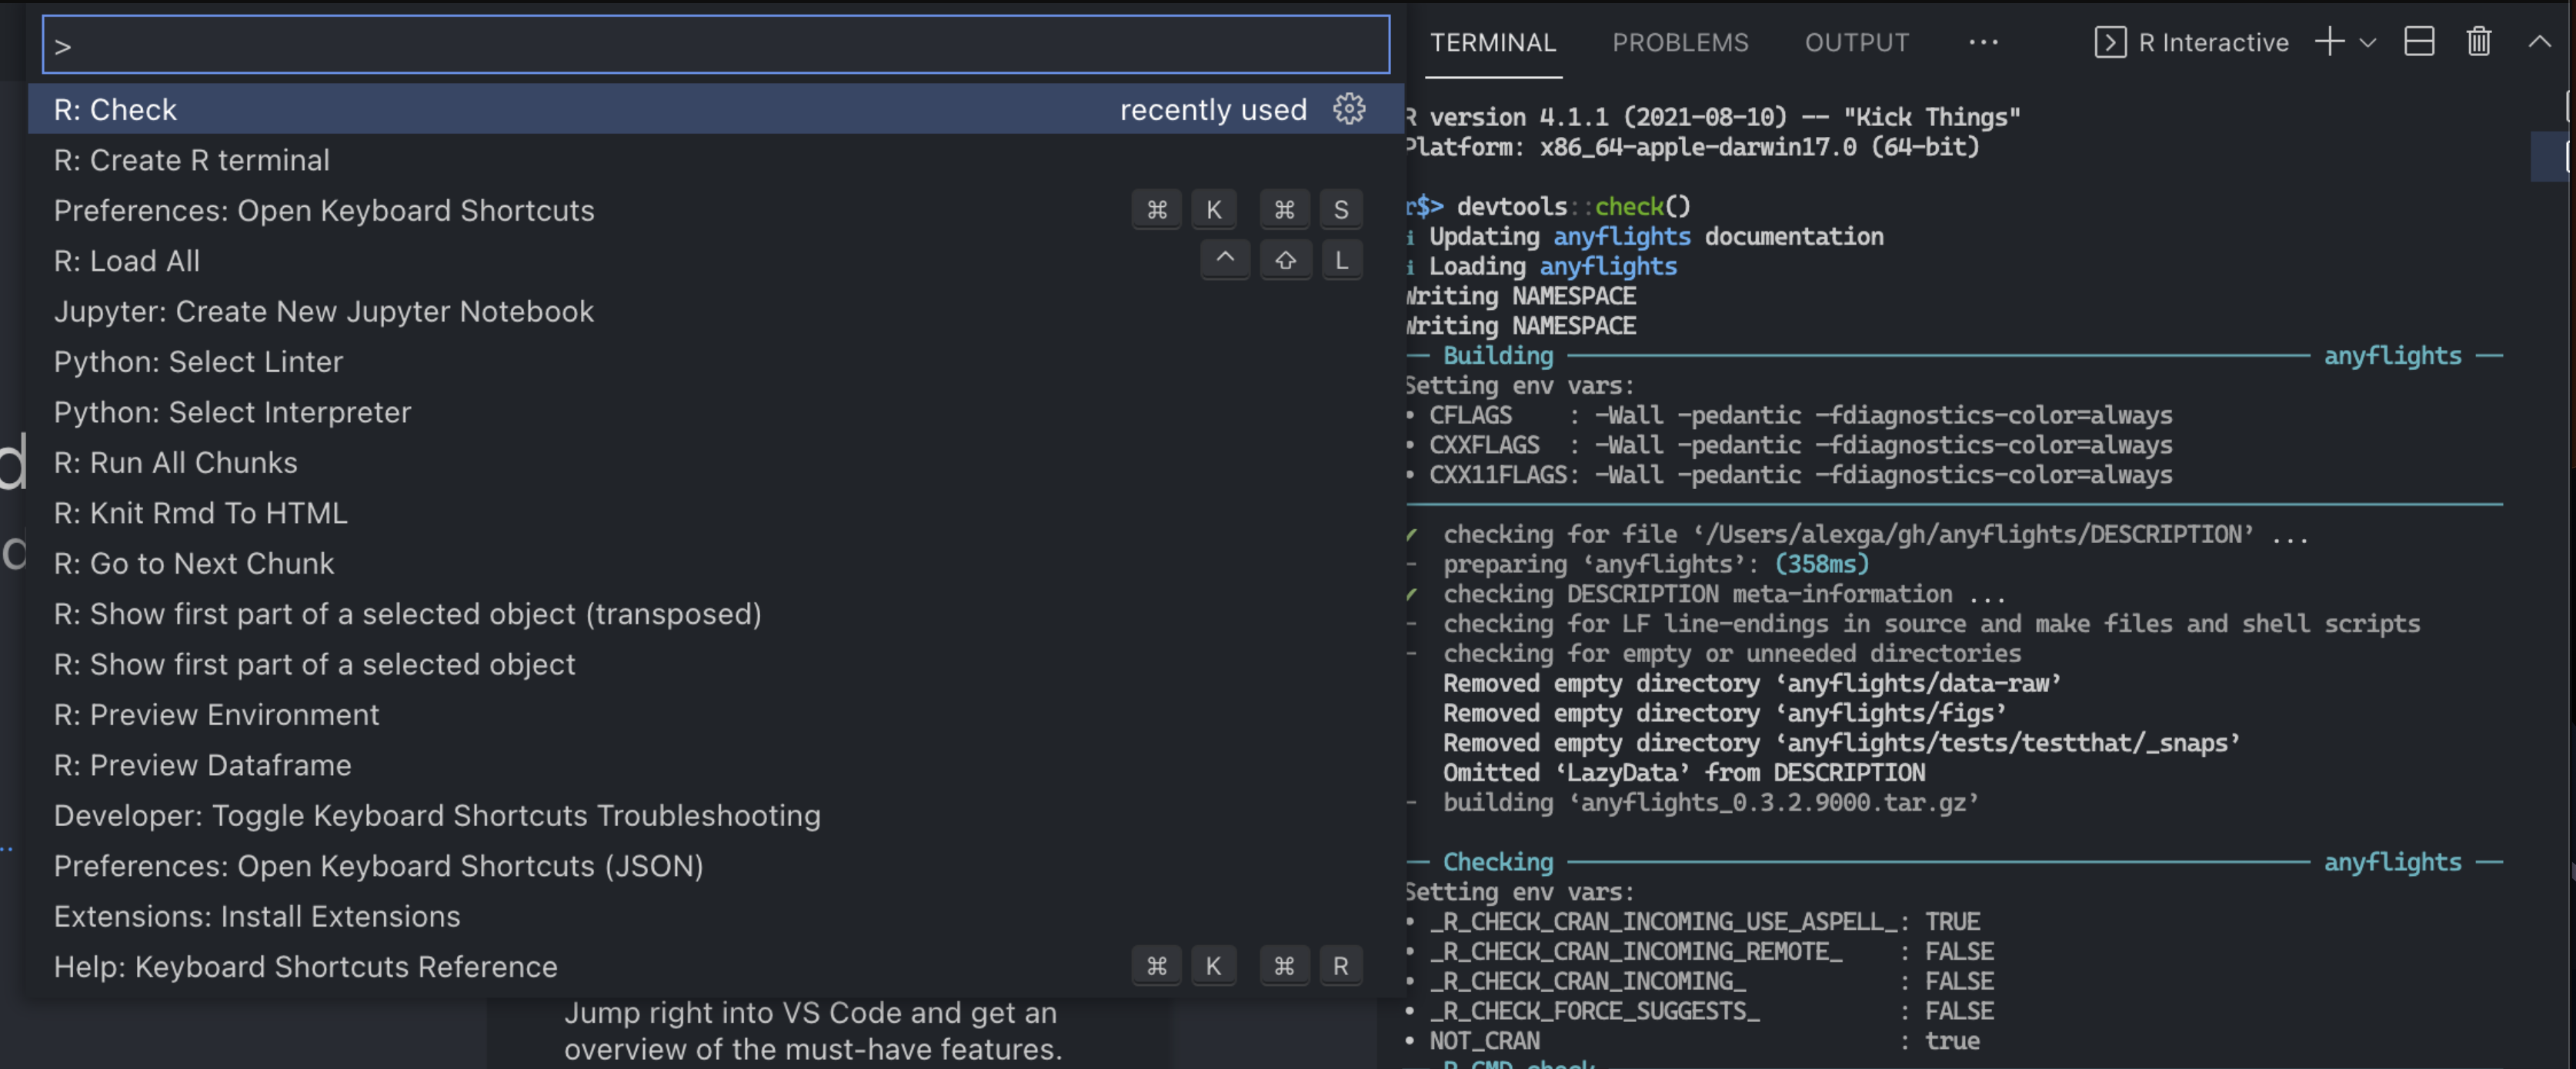Kill terminal using trash icon

[x=2478, y=42]
